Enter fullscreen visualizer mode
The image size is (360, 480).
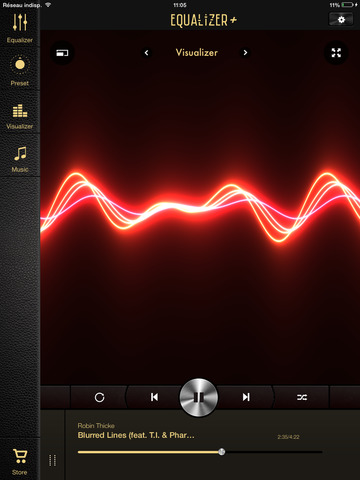coord(336,53)
